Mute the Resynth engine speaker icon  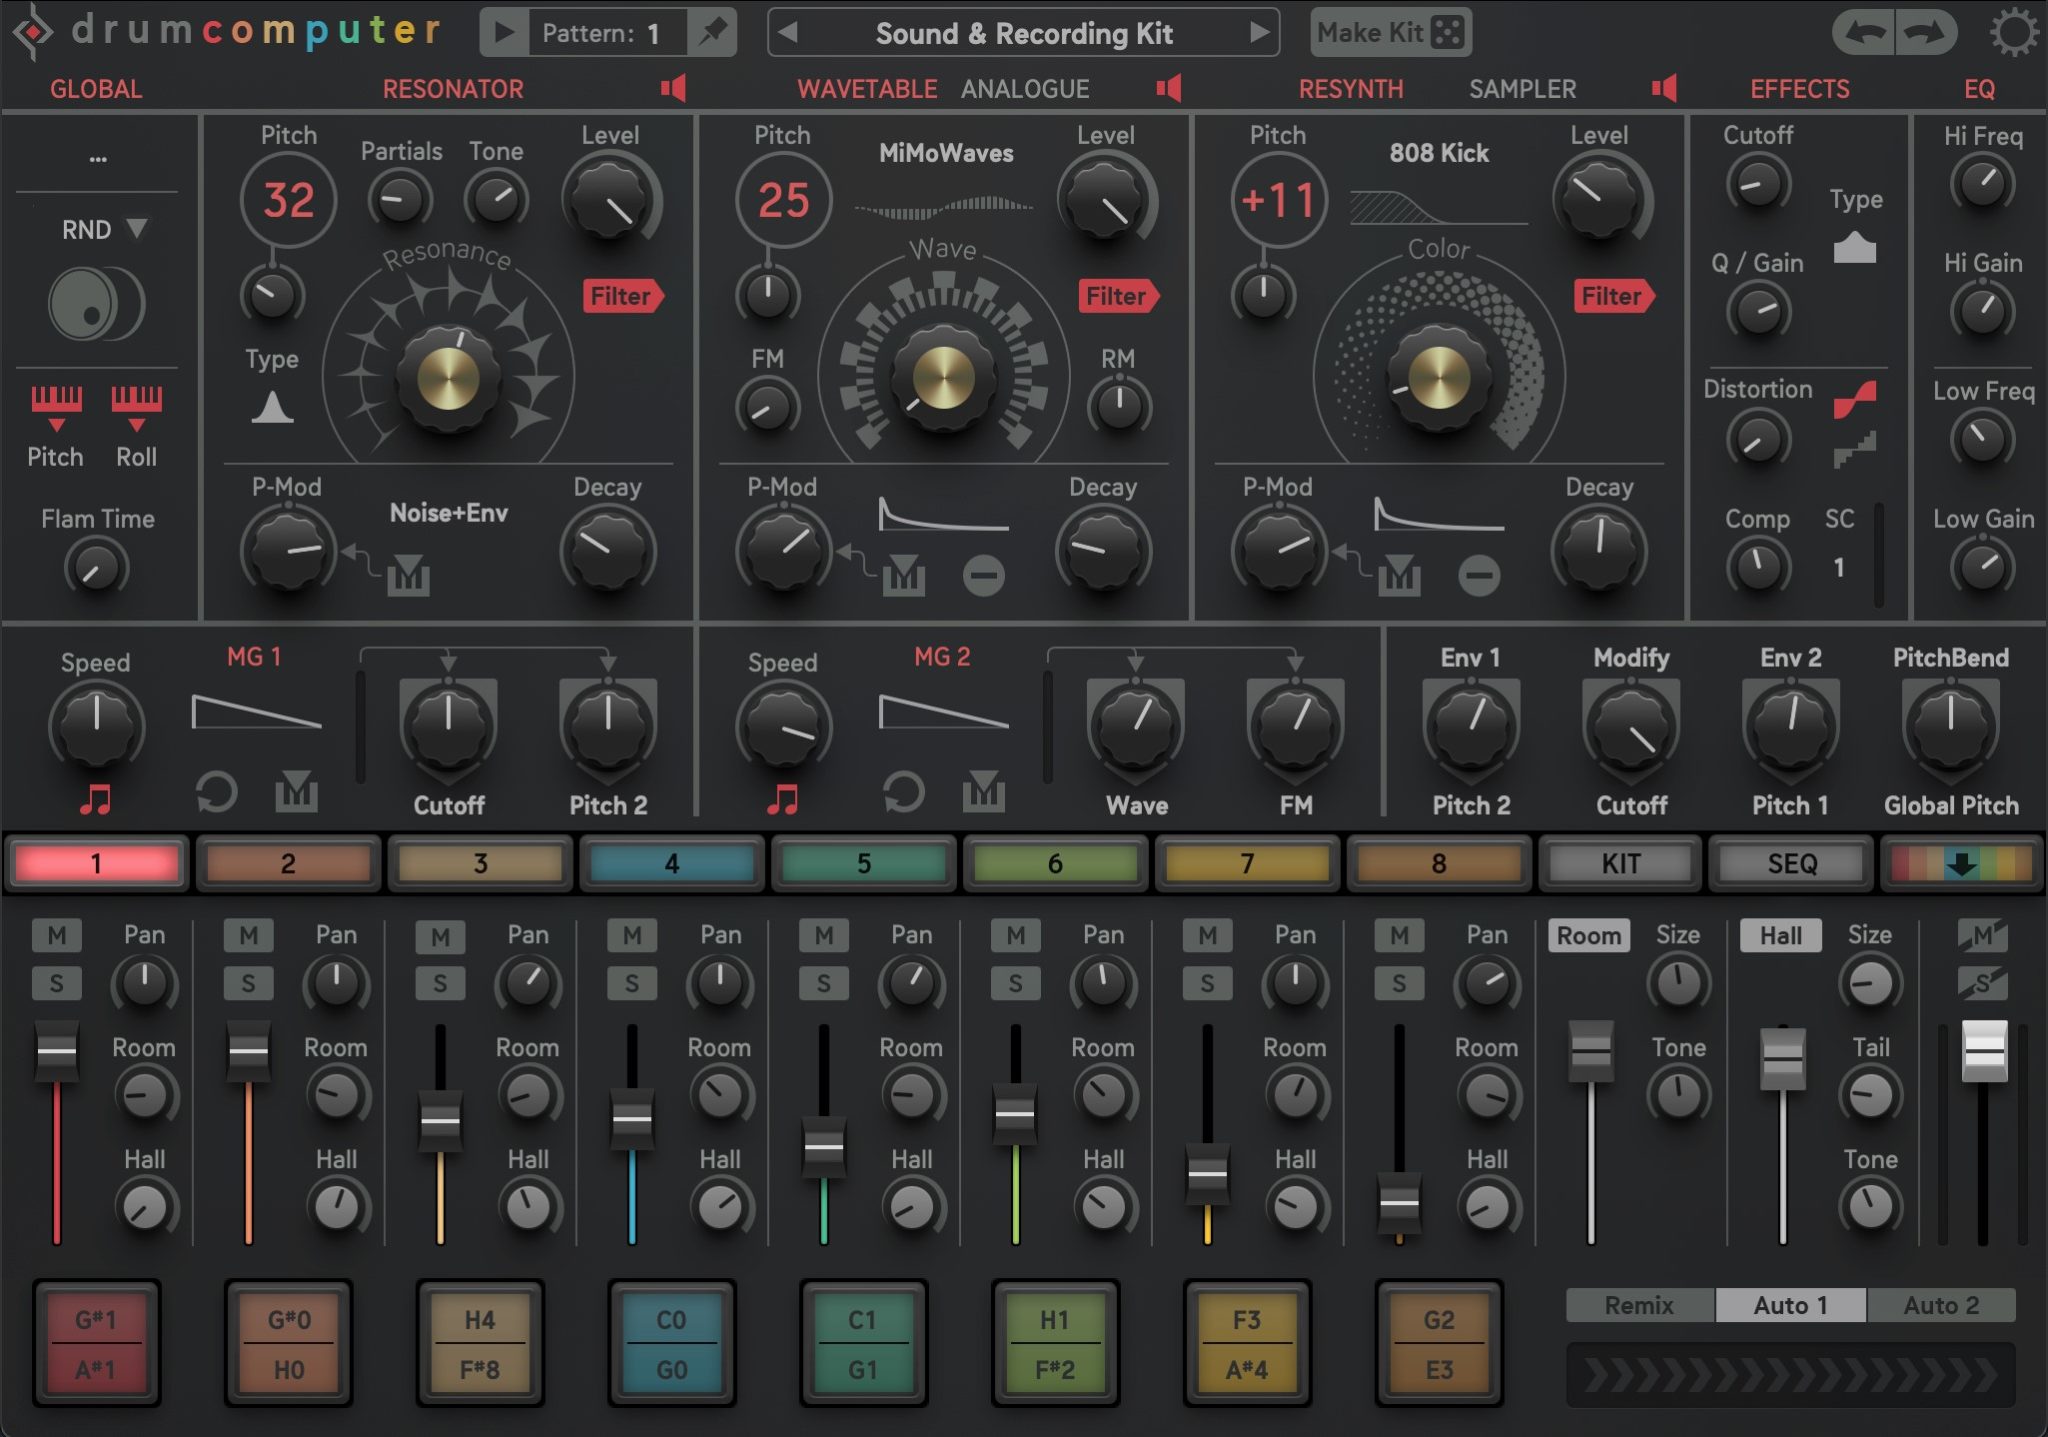click(1664, 88)
